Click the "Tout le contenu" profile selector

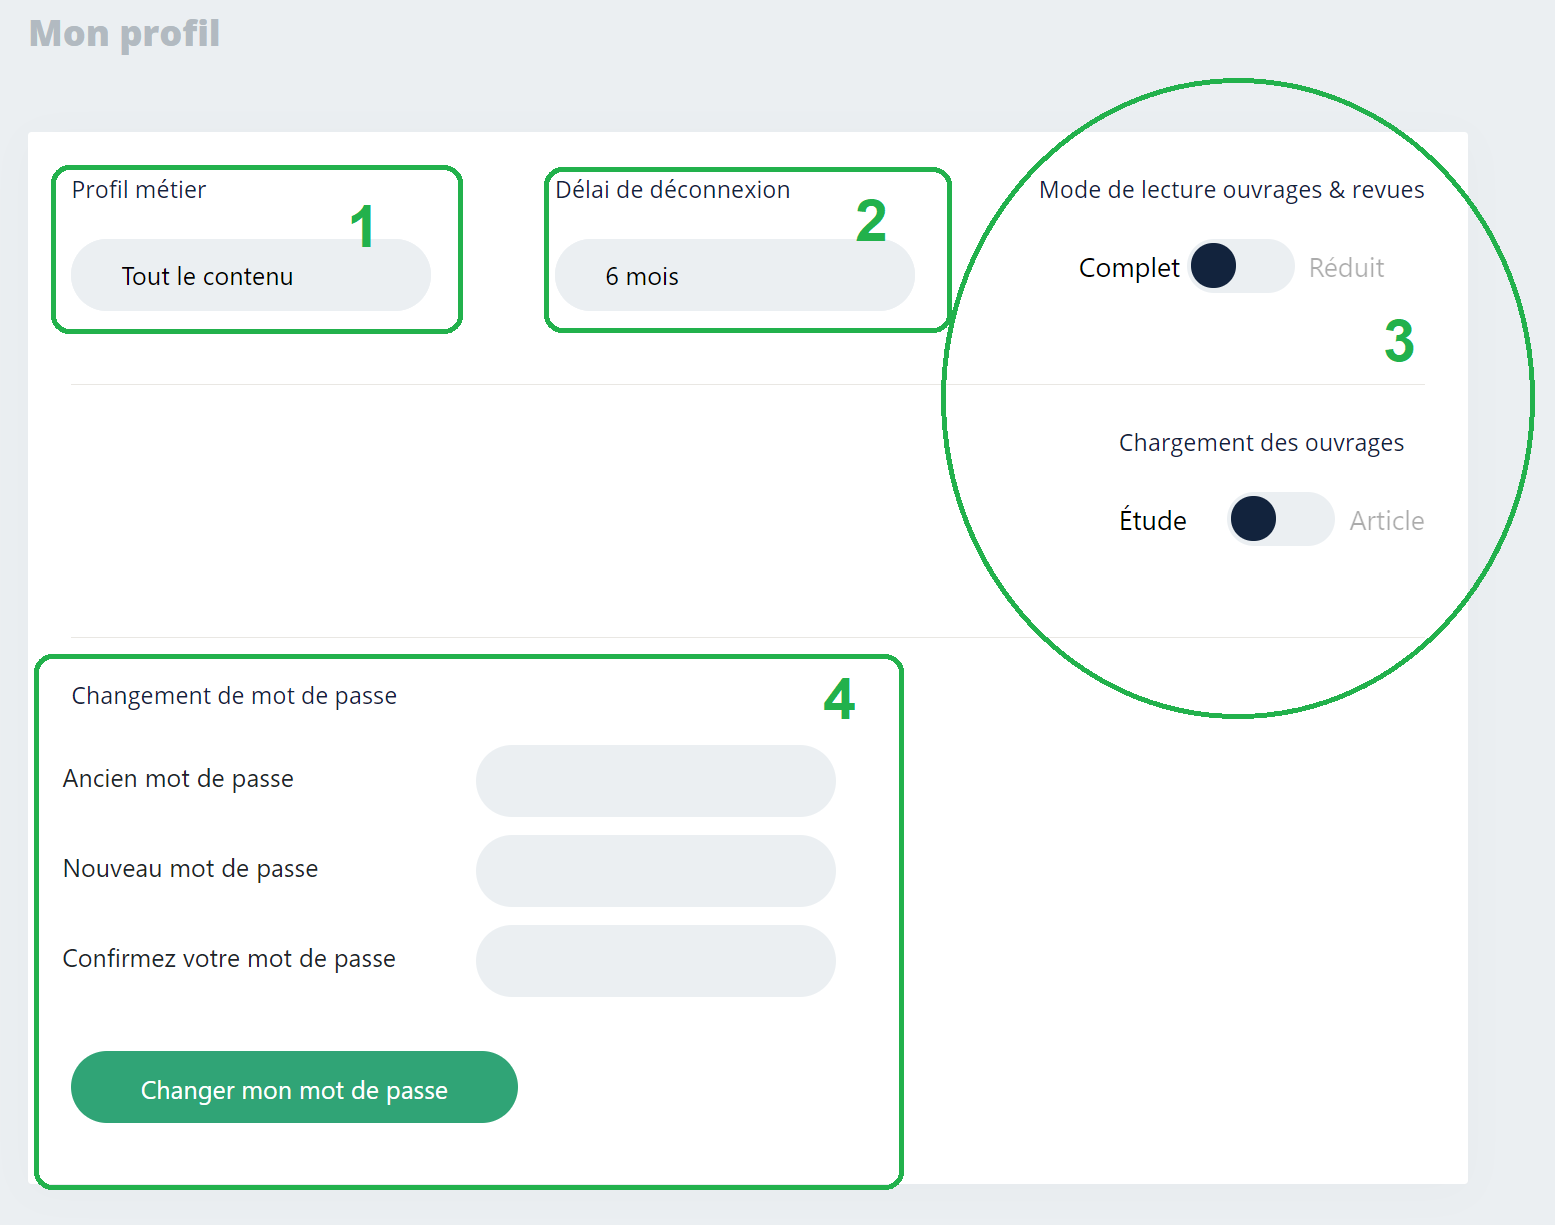point(250,275)
